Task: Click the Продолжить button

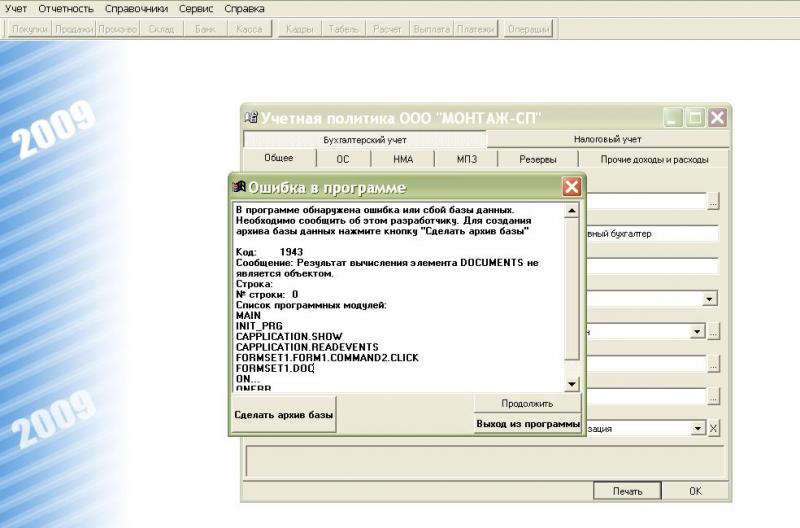Action: (527, 403)
